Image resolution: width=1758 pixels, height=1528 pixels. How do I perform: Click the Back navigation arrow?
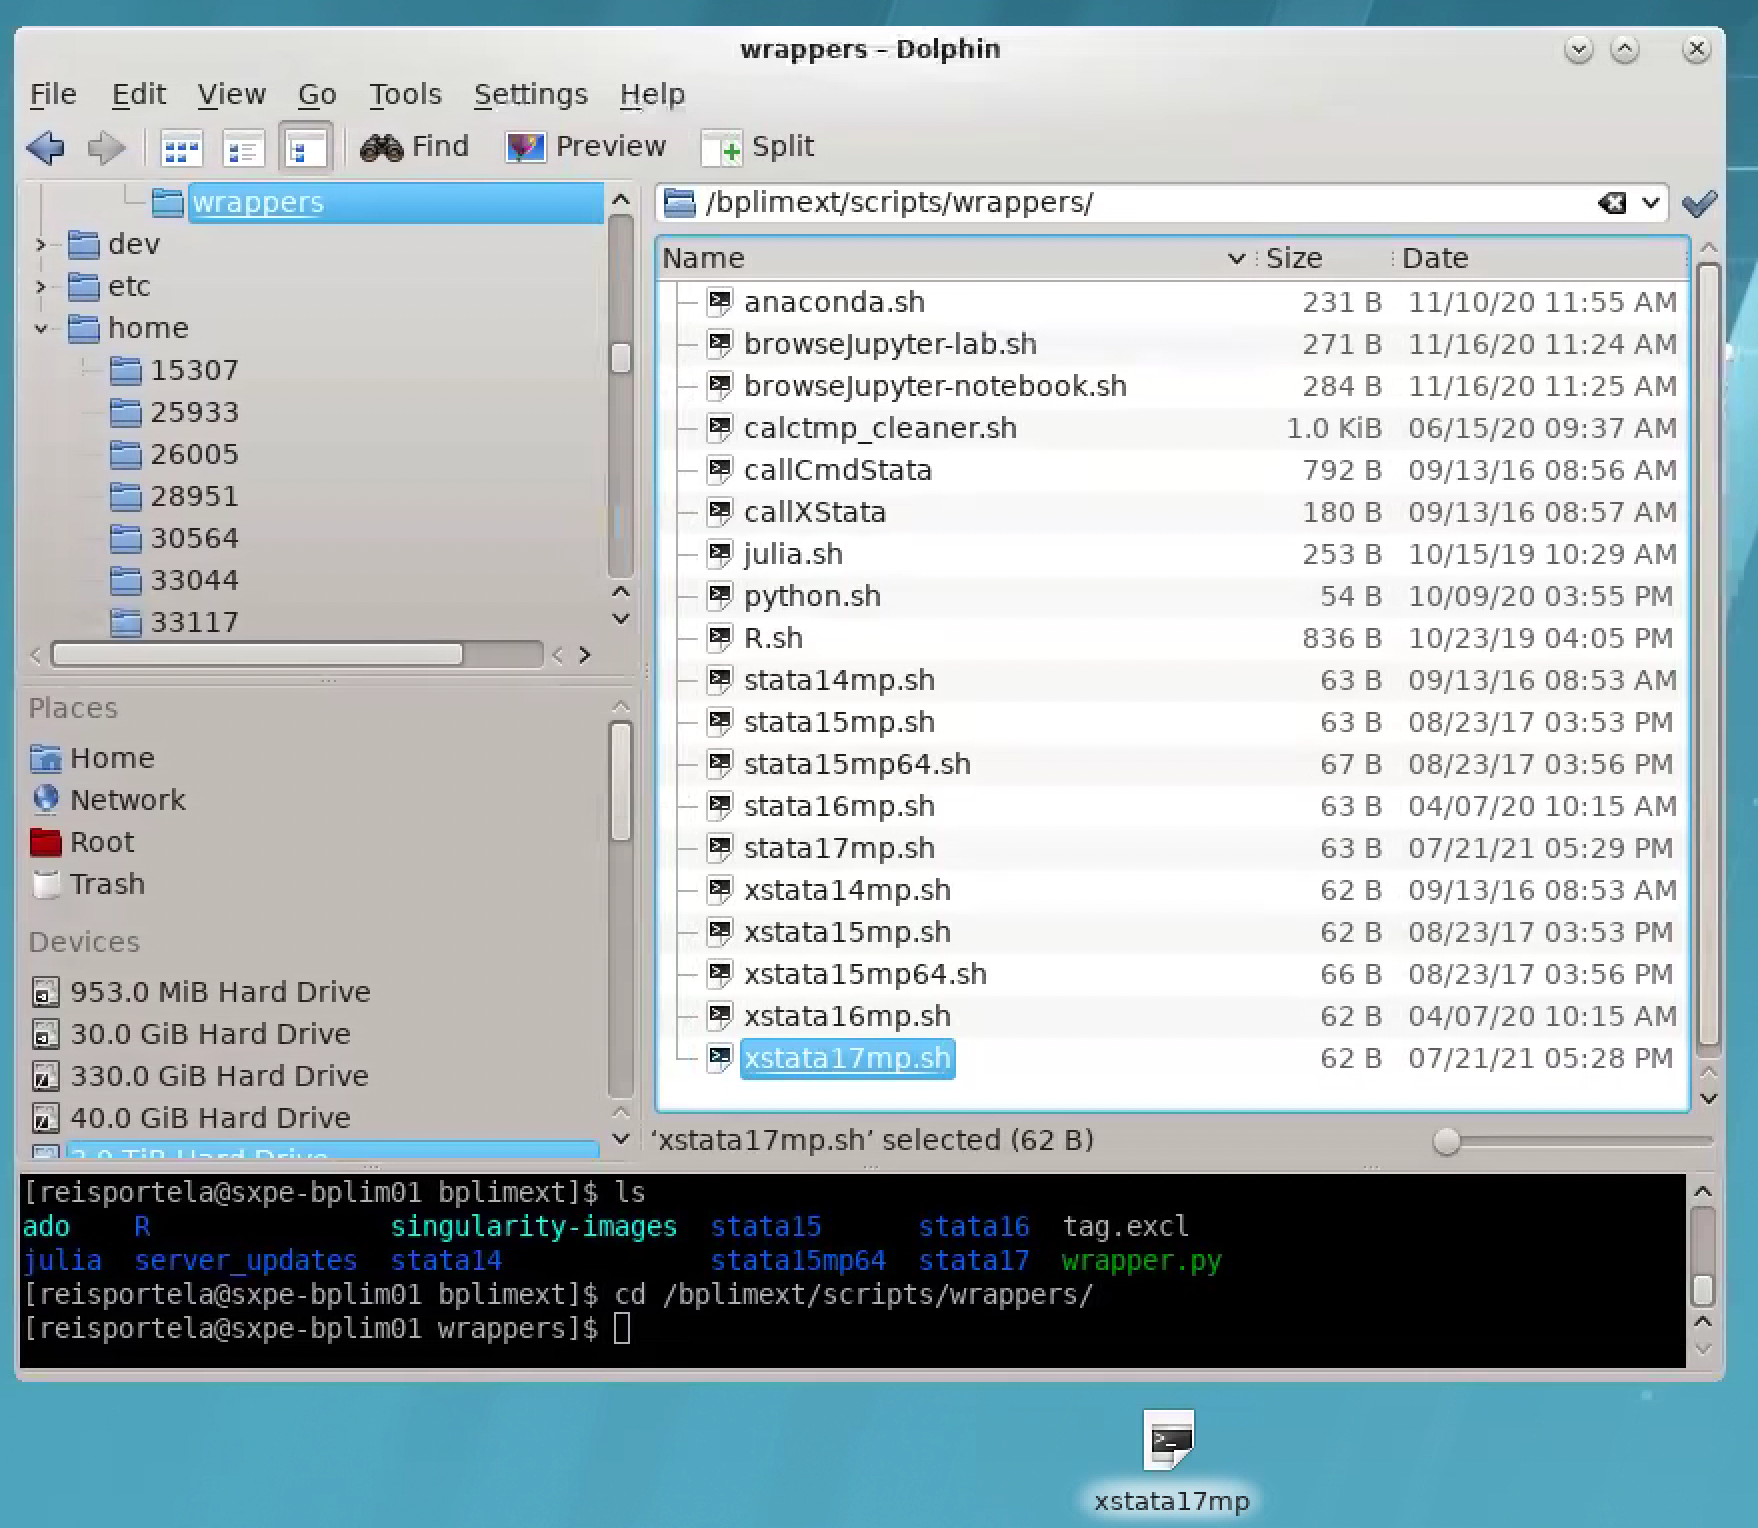click(46, 148)
